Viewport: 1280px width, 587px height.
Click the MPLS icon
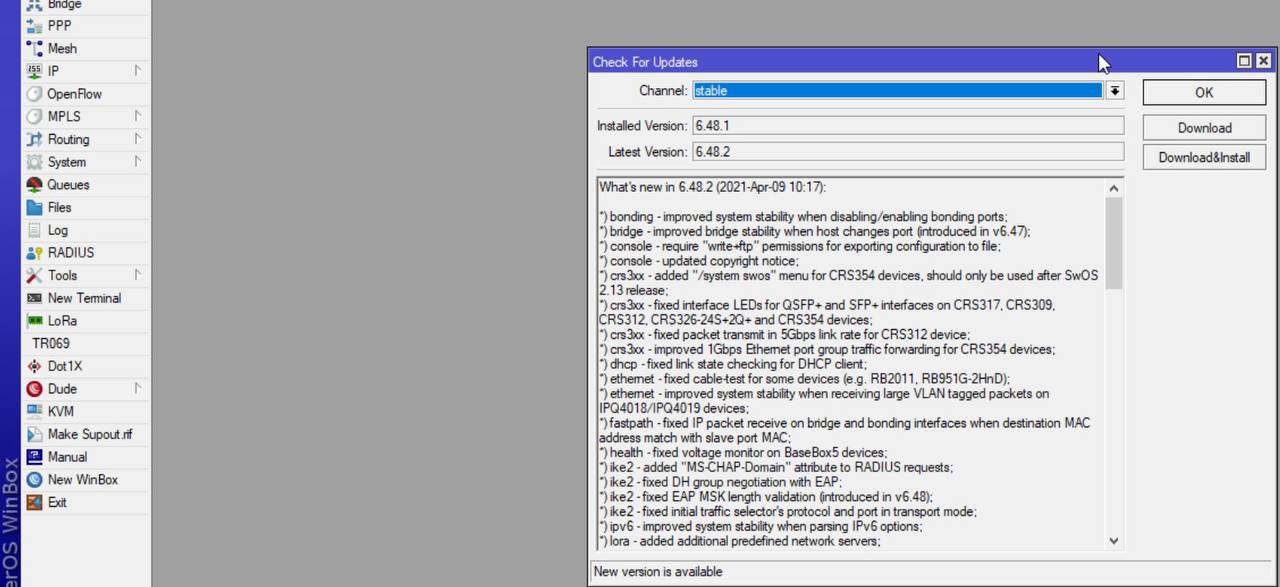click(x=34, y=116)
